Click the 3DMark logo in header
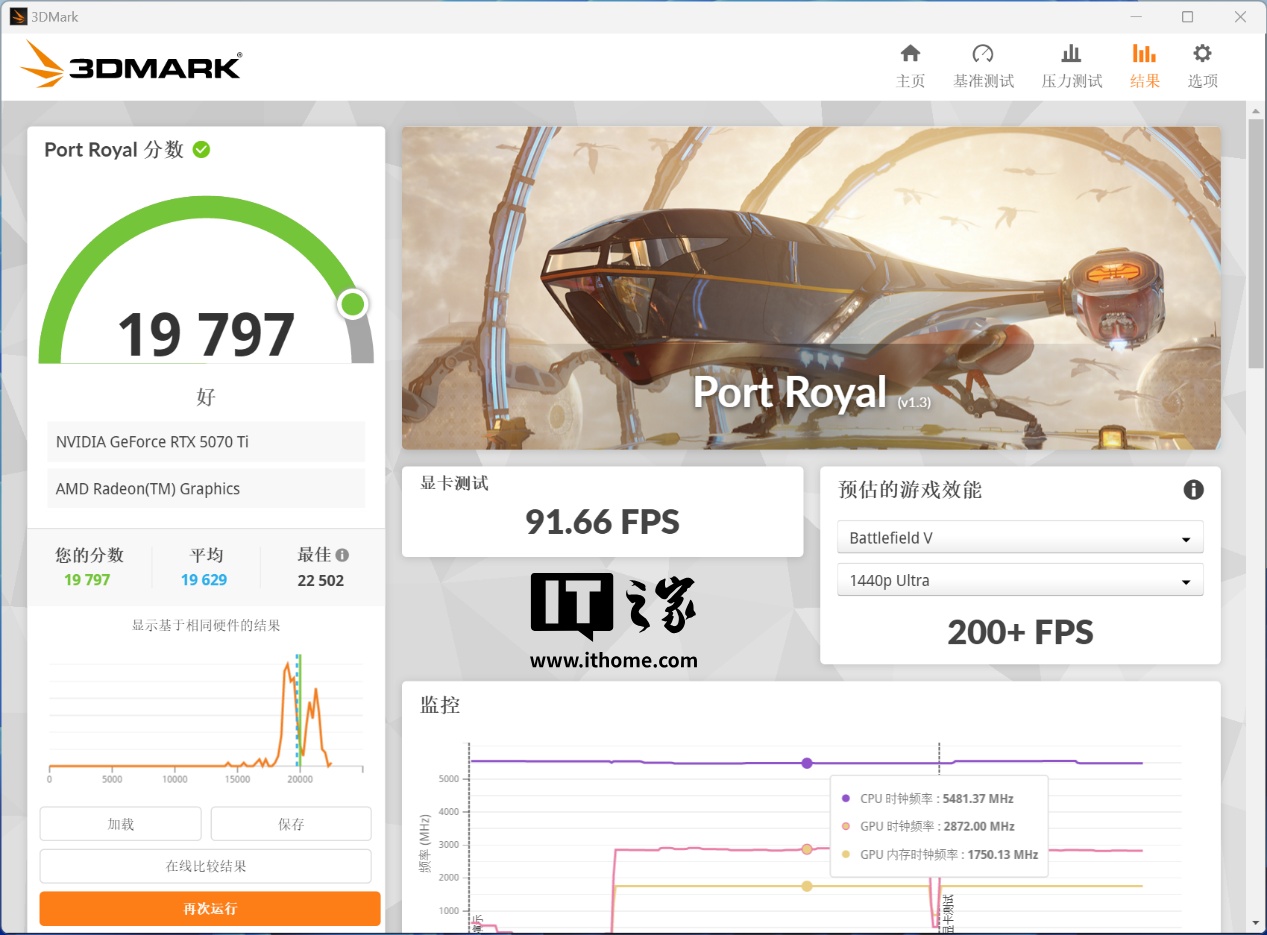Image resolution: width=1267 pixels, height=935 pixels. click(x=131, y=65)
